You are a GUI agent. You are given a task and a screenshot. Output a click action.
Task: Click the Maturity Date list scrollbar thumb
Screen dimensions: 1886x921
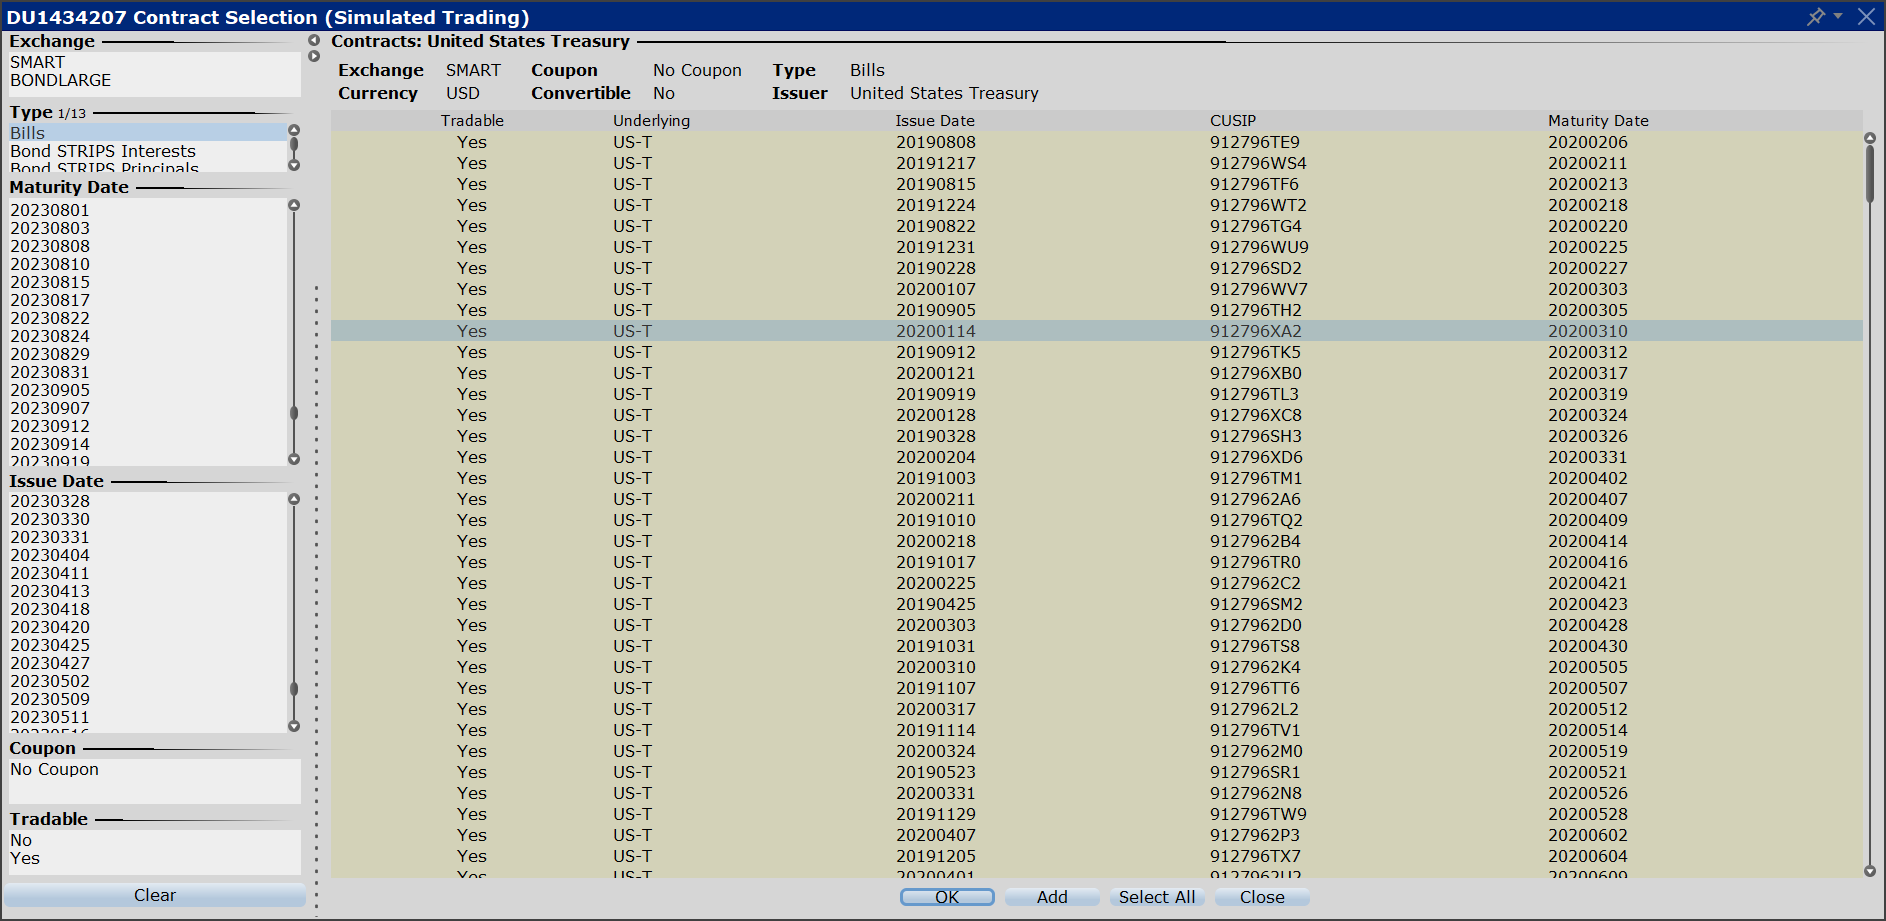[294, 413]
